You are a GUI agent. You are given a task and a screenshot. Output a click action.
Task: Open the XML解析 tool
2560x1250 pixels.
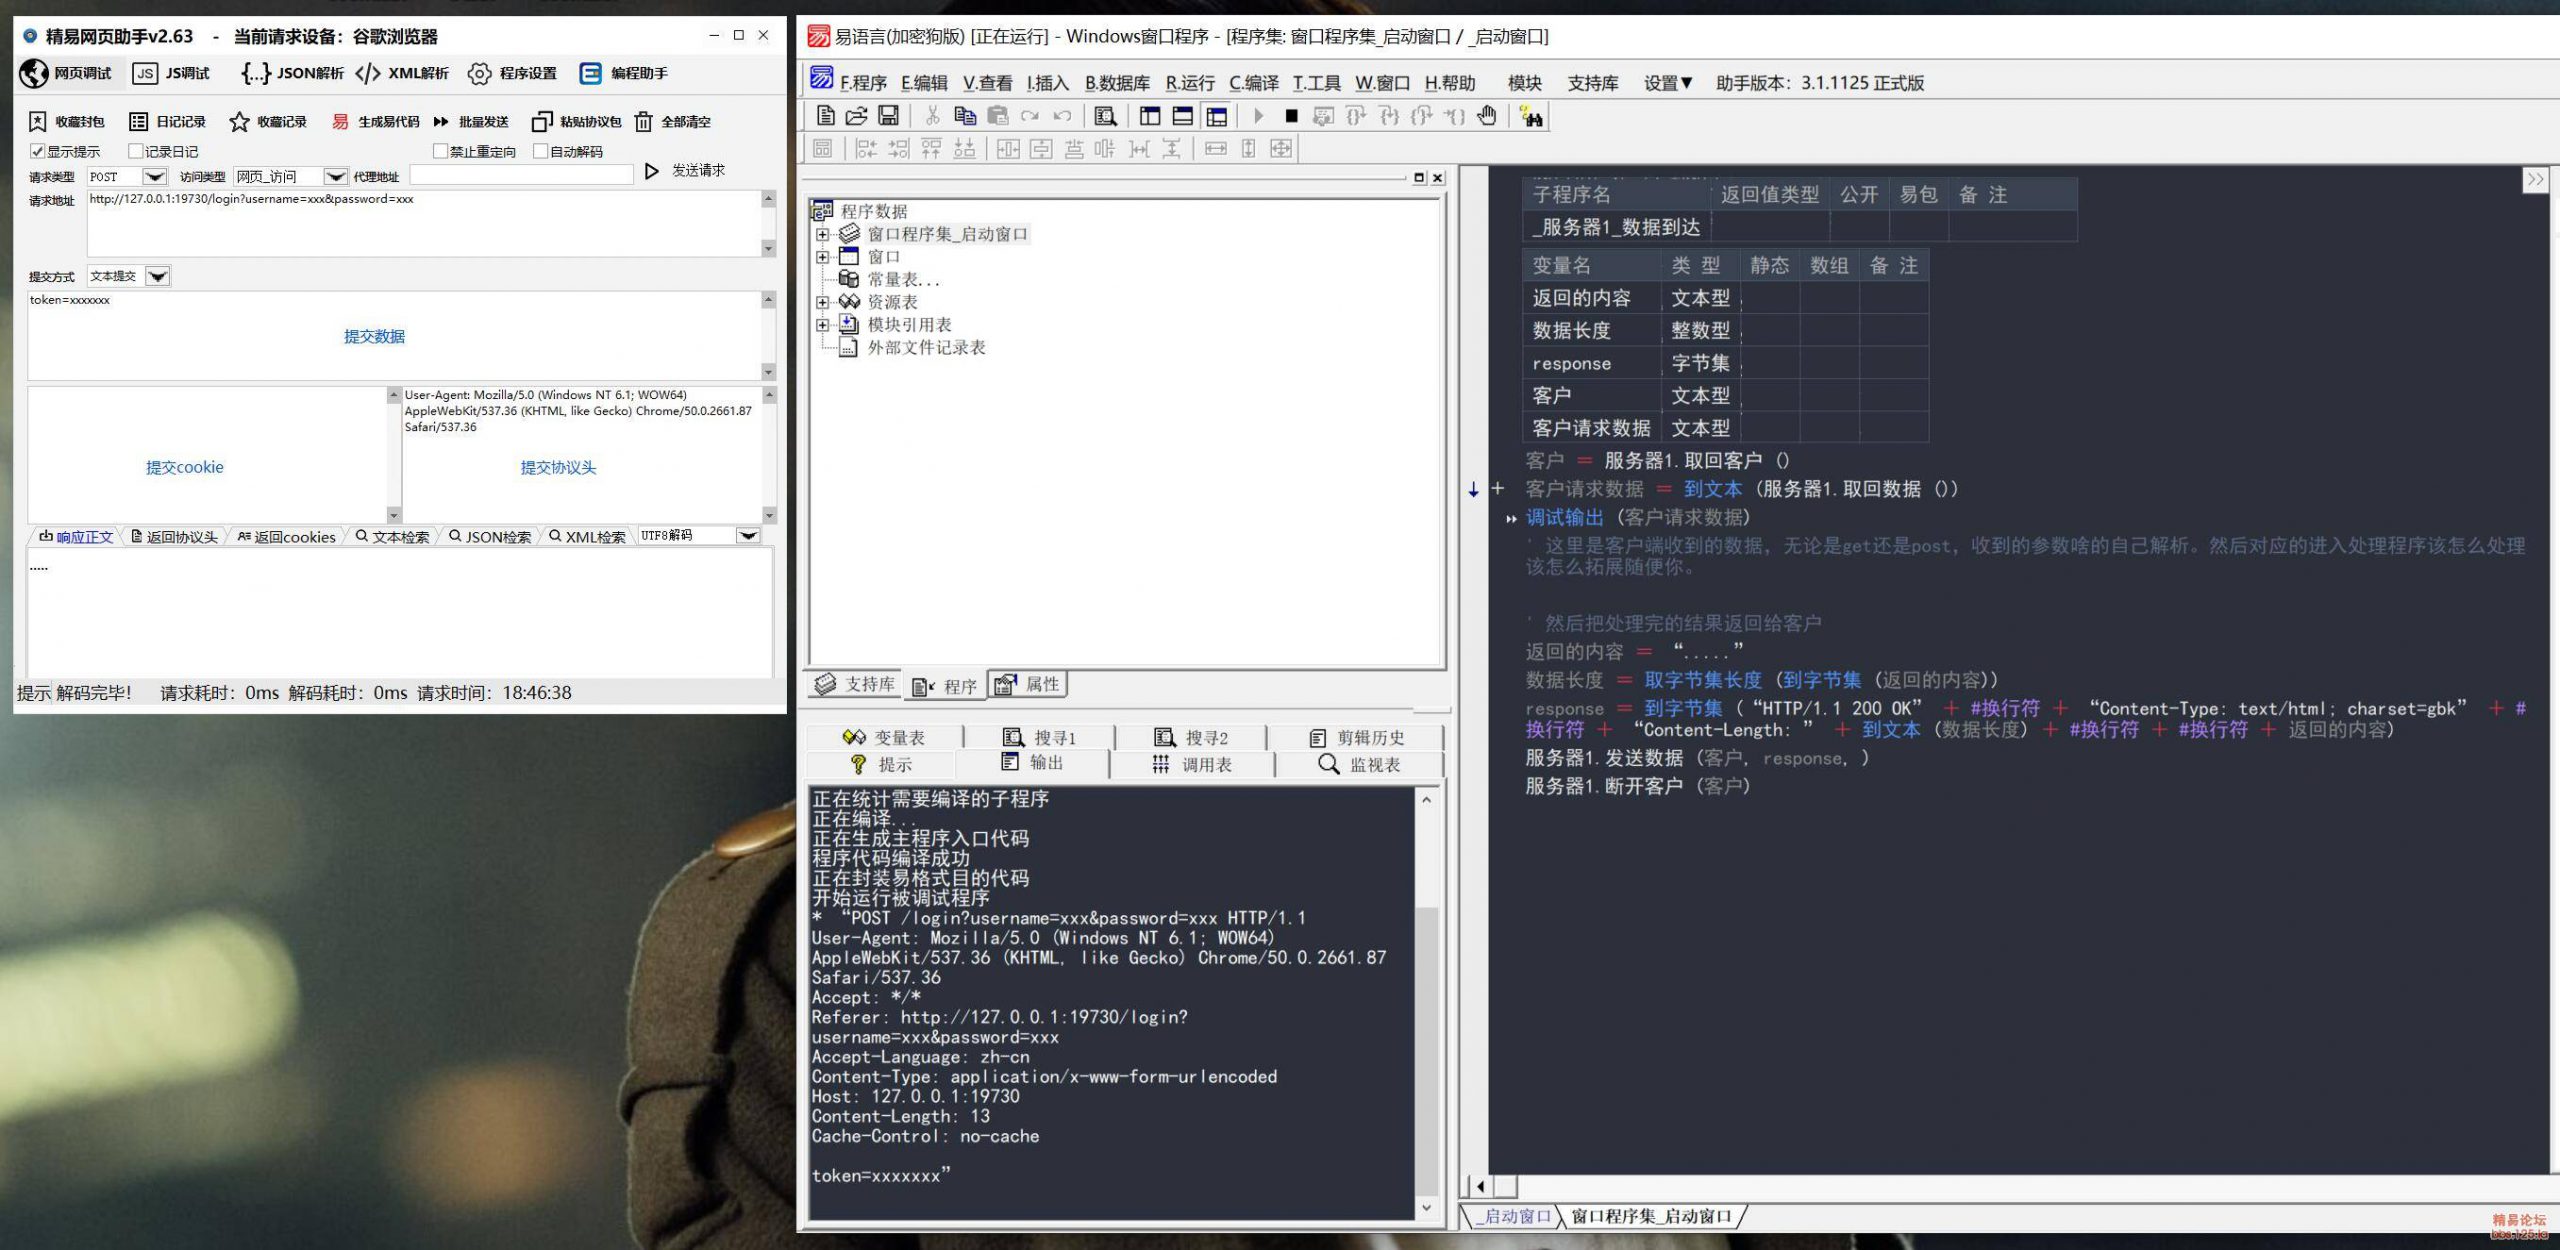tap(402, 73)
